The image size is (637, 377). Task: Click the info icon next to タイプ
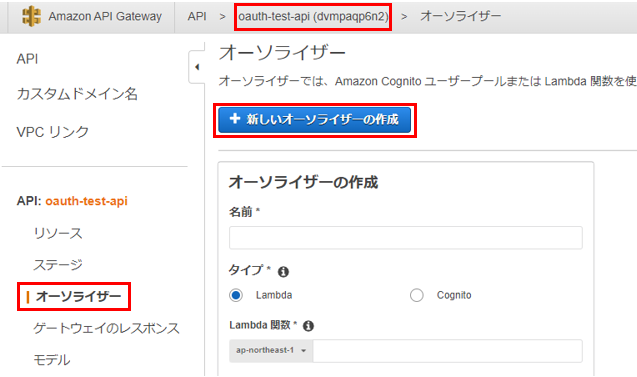click(x=283, y=272)
